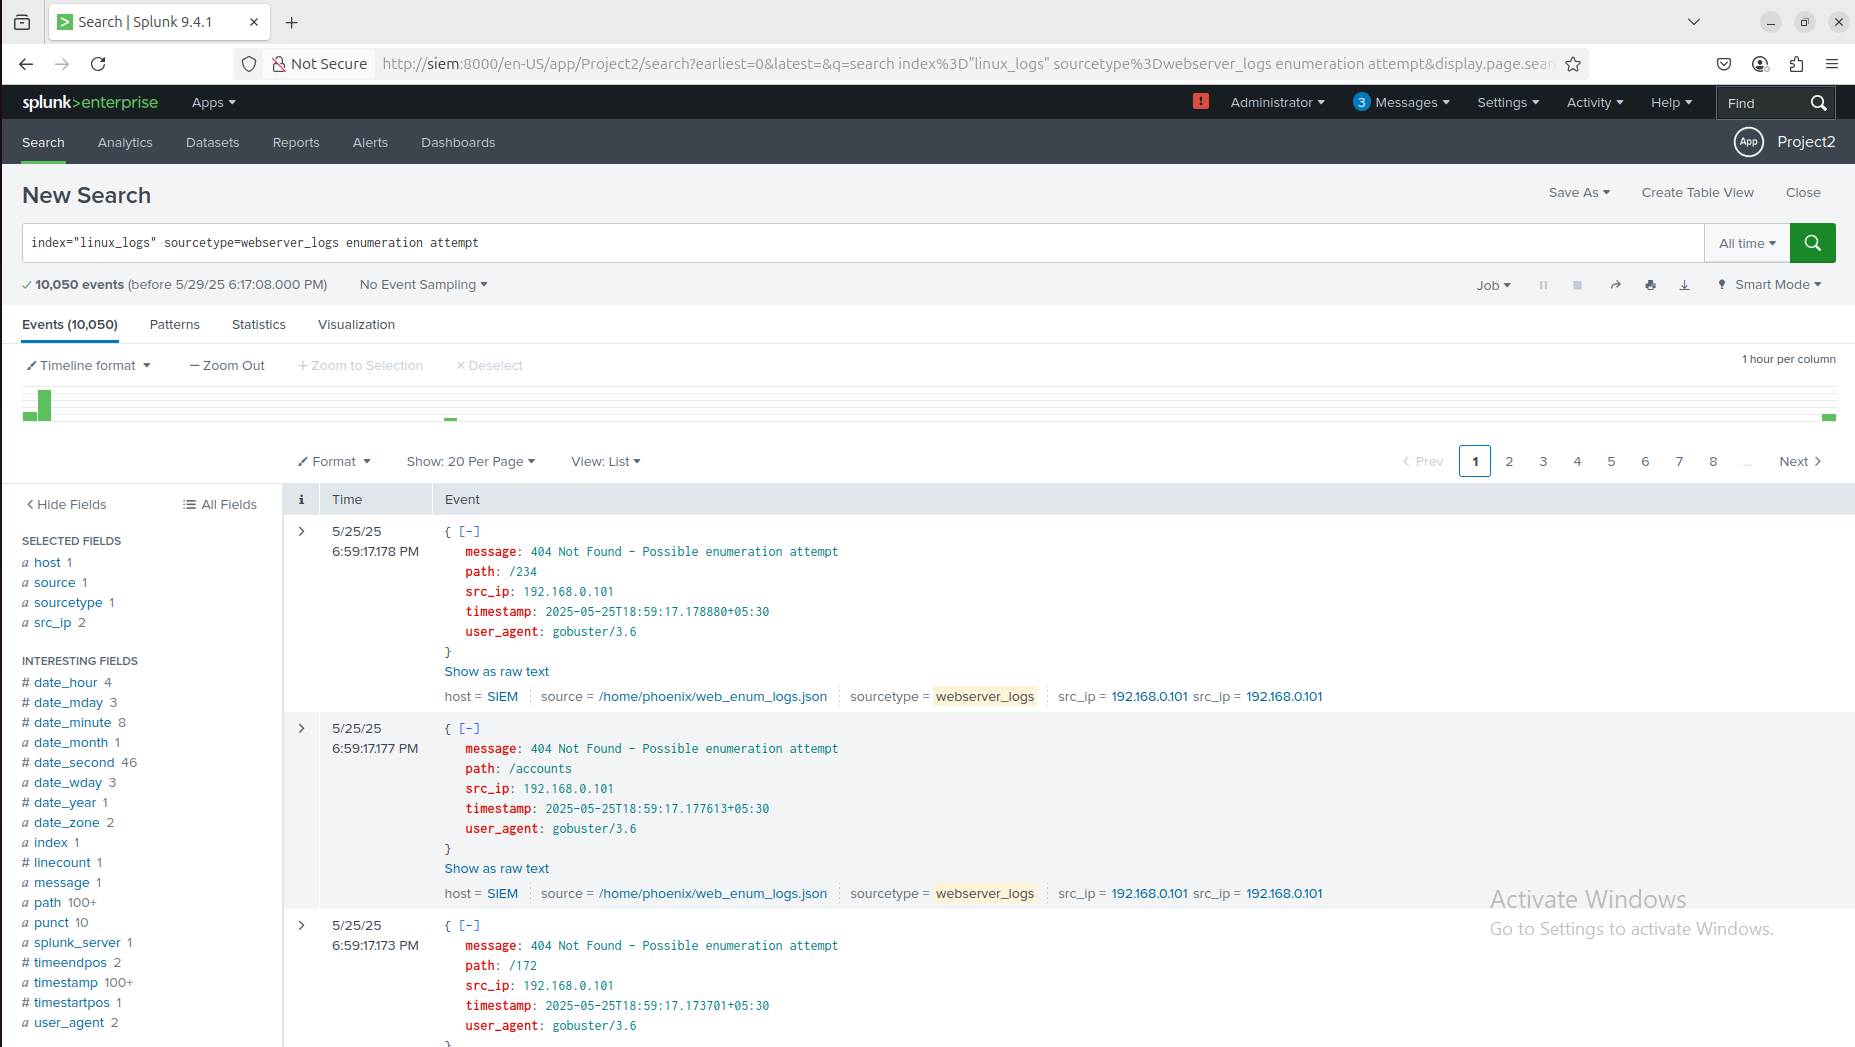Open Firefox recent browsing view icon
This screenshot has width=1855, height=1047.
[22, 22]
